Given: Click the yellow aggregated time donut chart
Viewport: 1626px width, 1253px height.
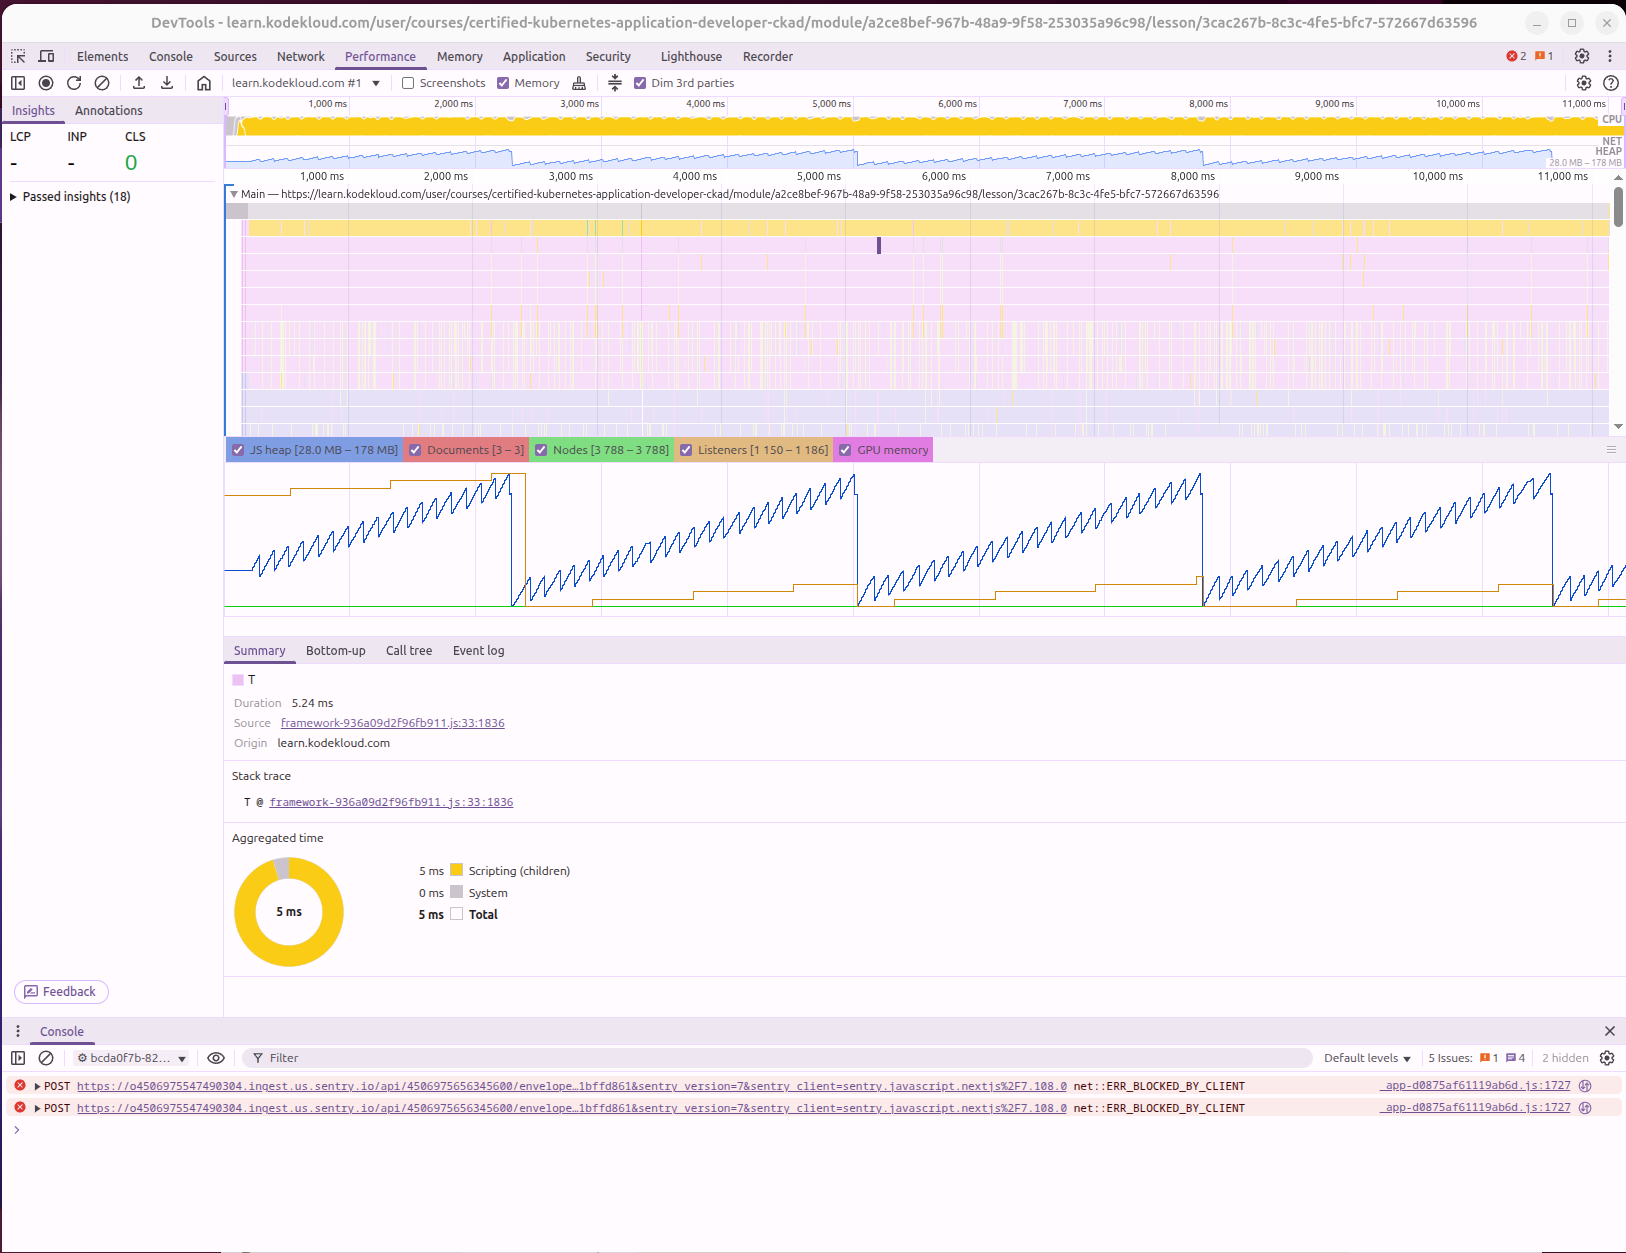Looking at the screenshot, I should click(289, 912).
